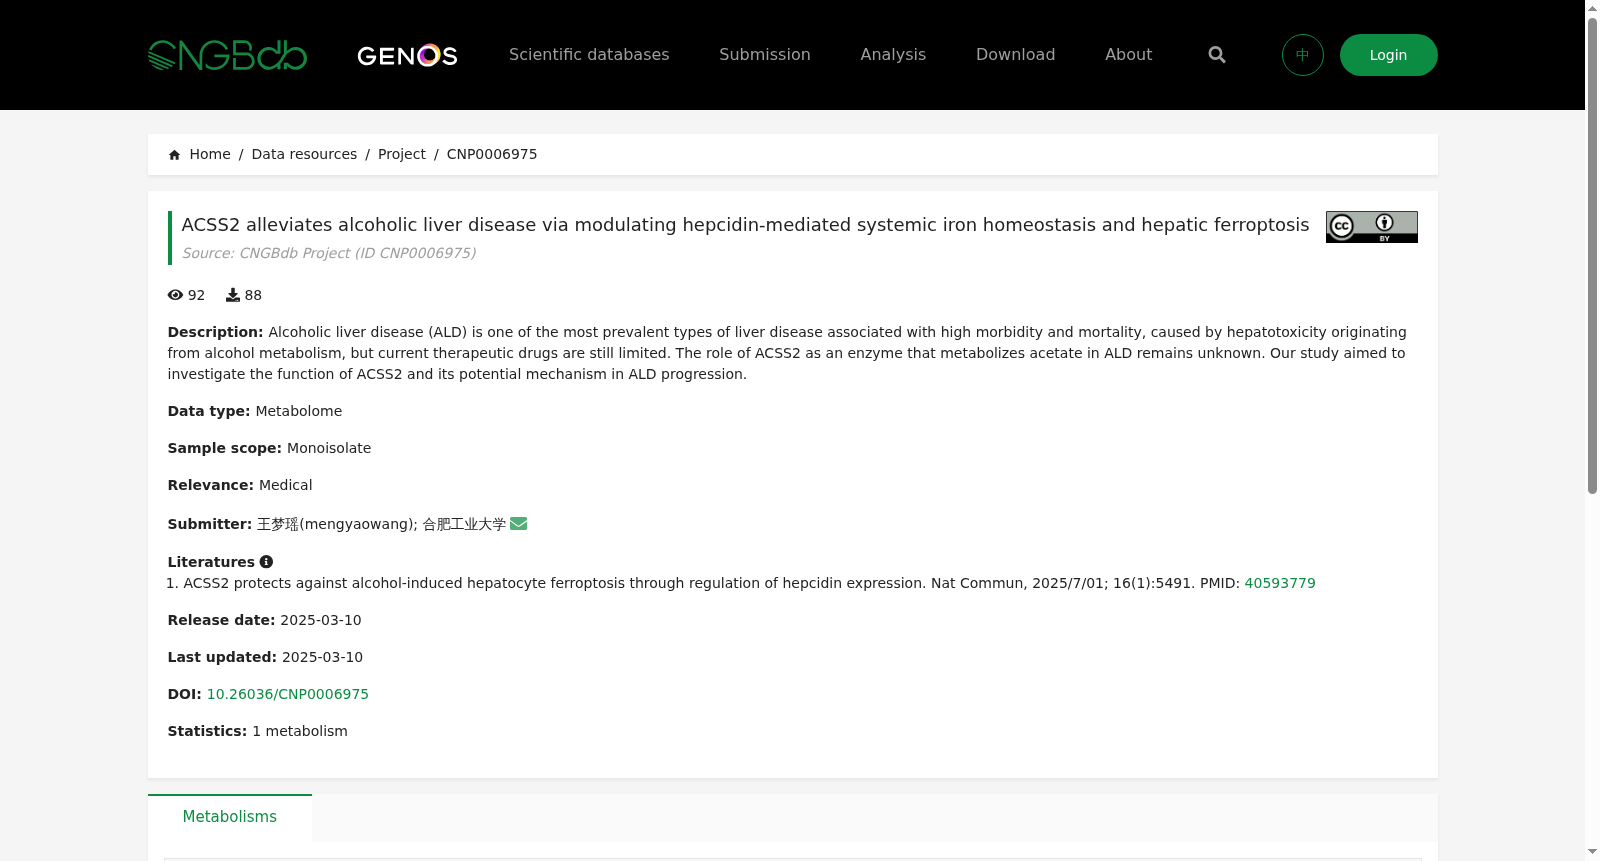Select the Metabolisms tab
Image resolution: width=1600 pixels, height=861 pixels.
(x=230, y=817)
